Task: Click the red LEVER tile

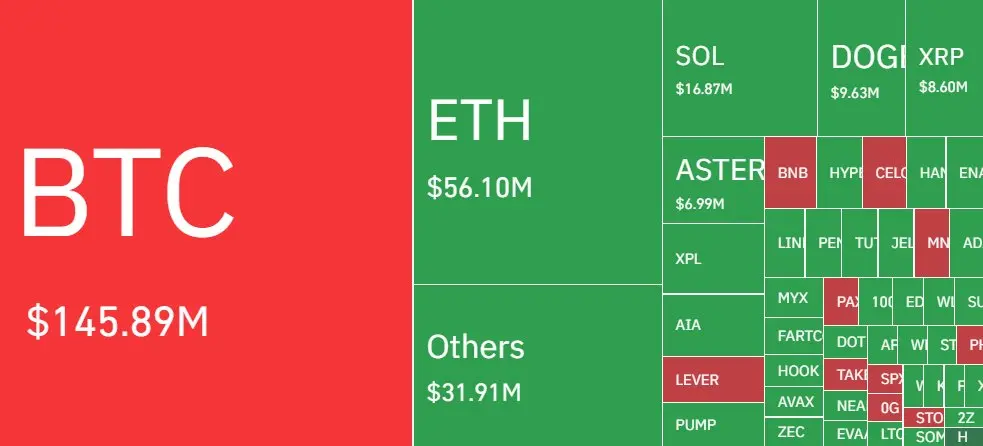Action: pos(713,380)
